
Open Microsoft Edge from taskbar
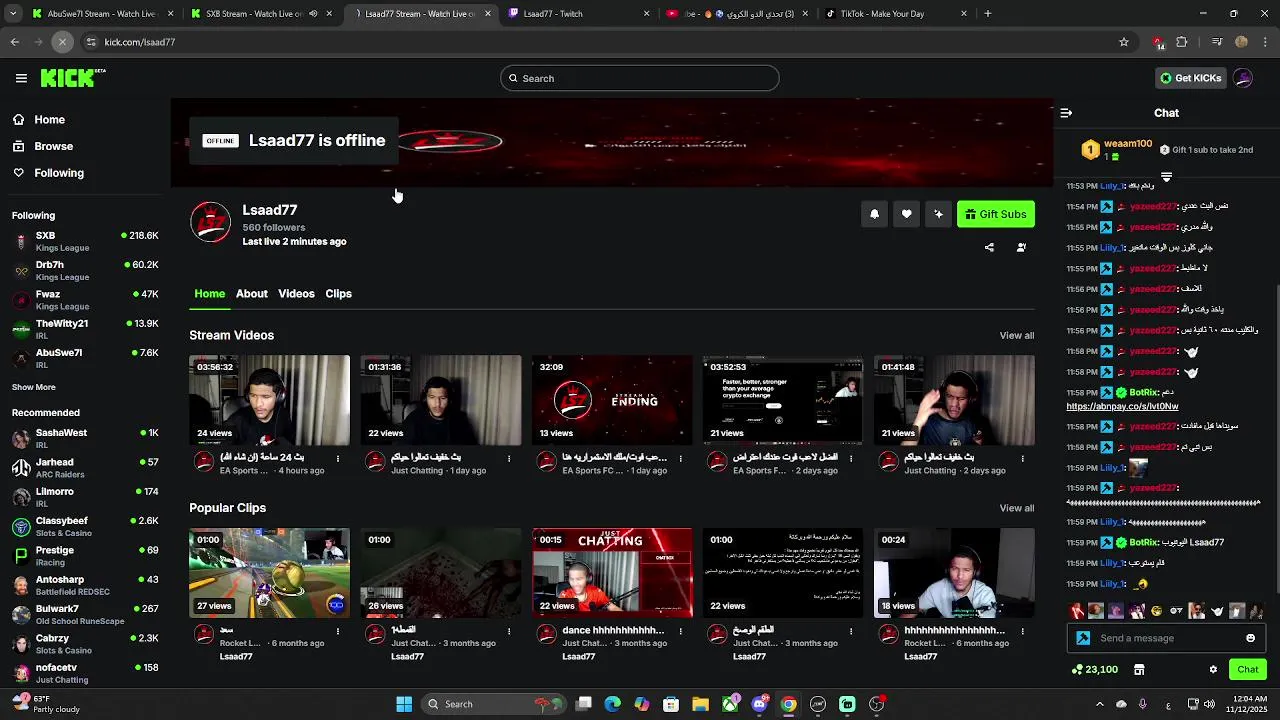pyautogui.click(x=613, y=704)
